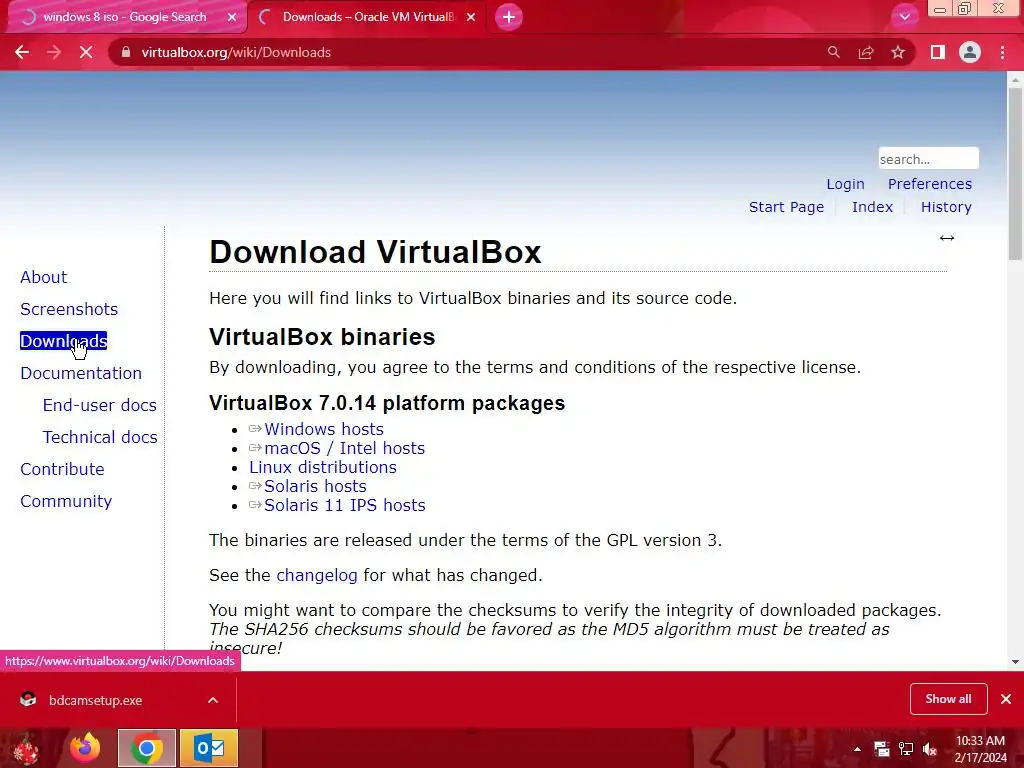Select the Downloads Oracle VM VirtualBox tab
Viewport: 1024px width, 768px height.
coord(368,17)
